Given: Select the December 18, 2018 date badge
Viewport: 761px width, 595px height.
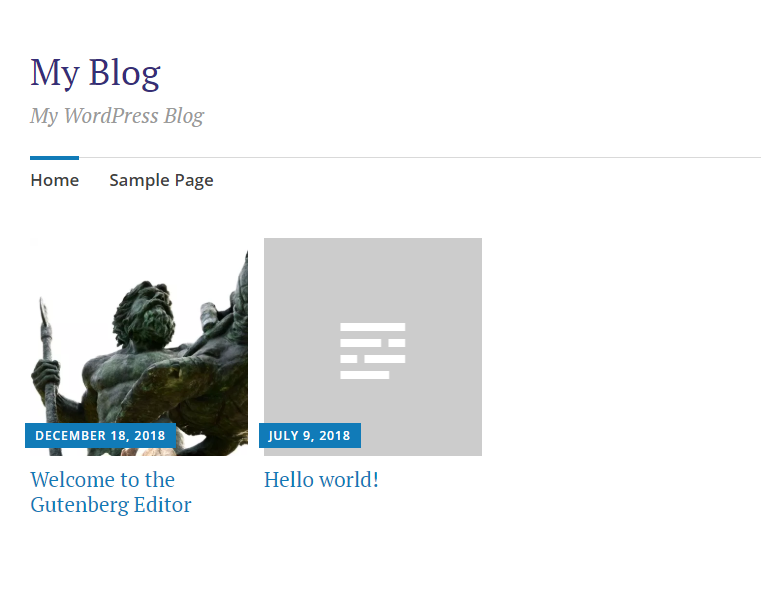Looking at the screenshot, I should (x=100, y=435).
